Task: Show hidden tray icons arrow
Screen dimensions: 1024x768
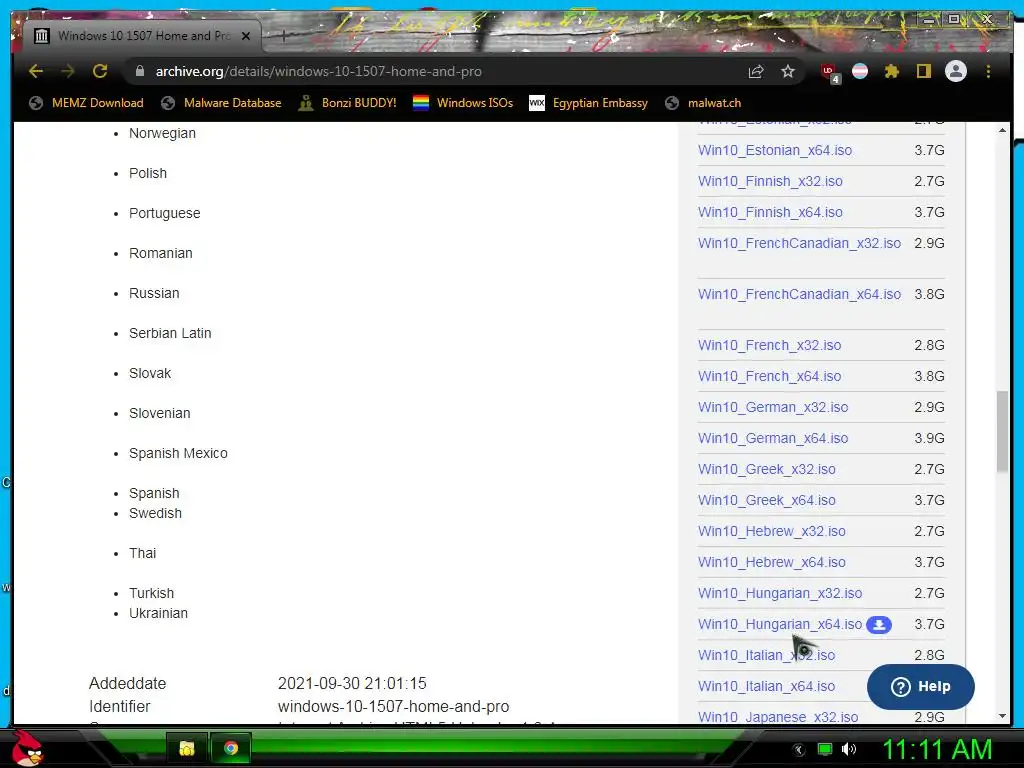Action: 799,750
